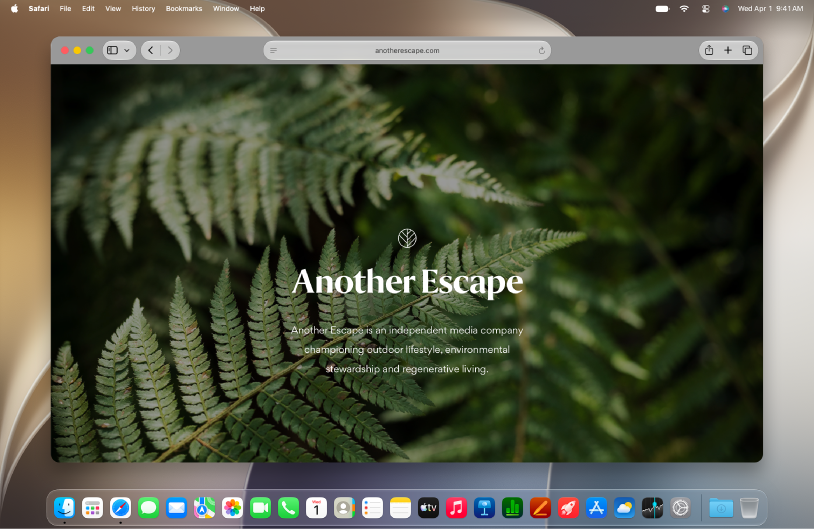Click the Safari icon in the Dock

click(x=120, y=508)
